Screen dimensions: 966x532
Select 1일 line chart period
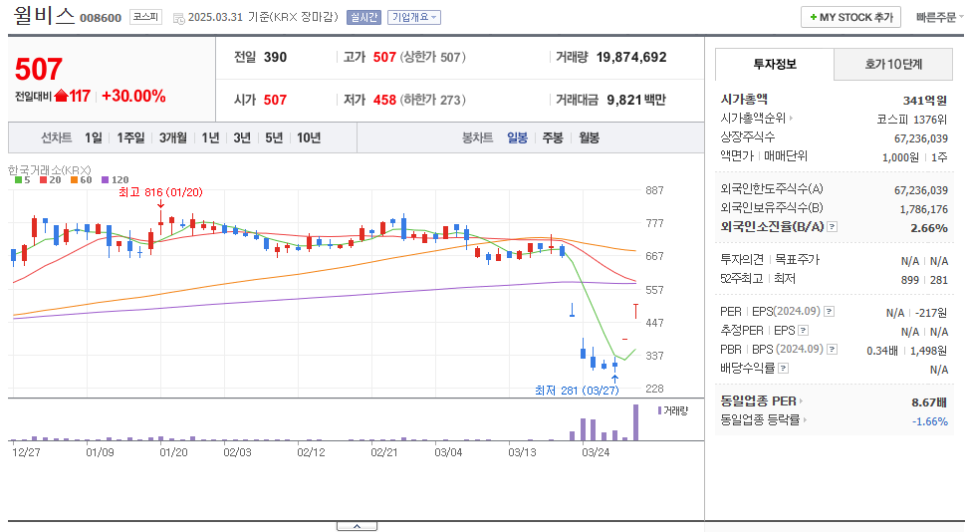point(94,138)
